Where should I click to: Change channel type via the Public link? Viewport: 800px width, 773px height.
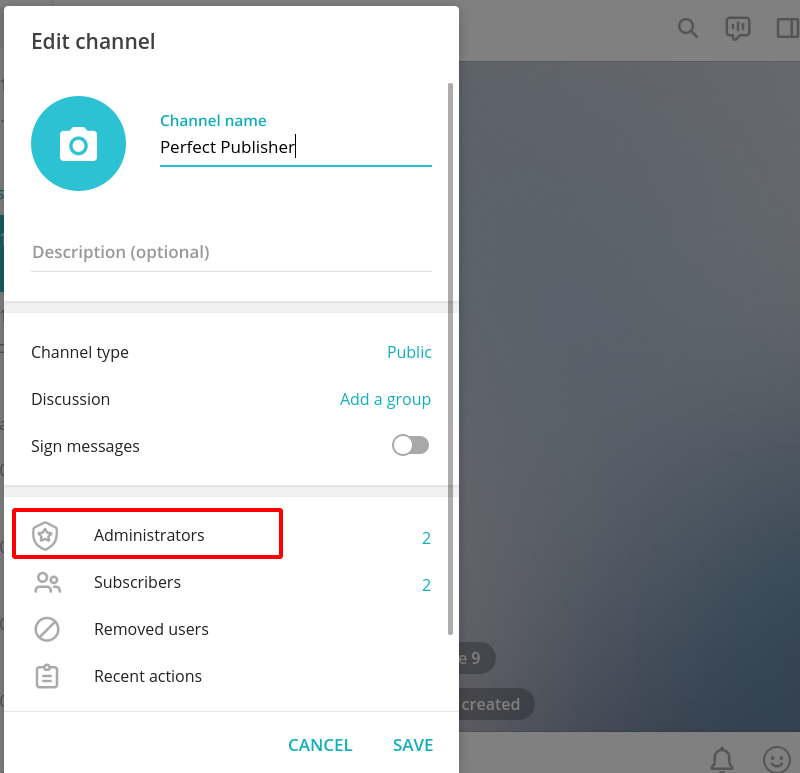coord(409,352)
